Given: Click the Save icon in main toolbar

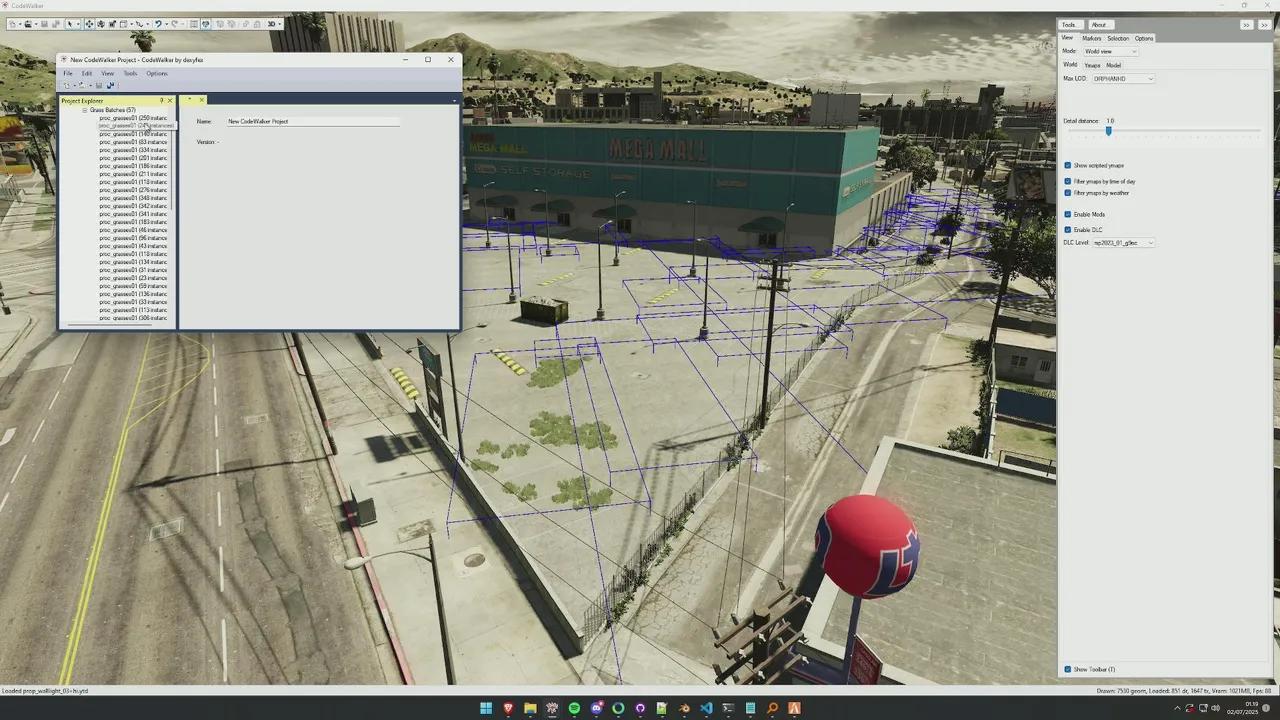Looking at the screenshot, I should [44, 24].
